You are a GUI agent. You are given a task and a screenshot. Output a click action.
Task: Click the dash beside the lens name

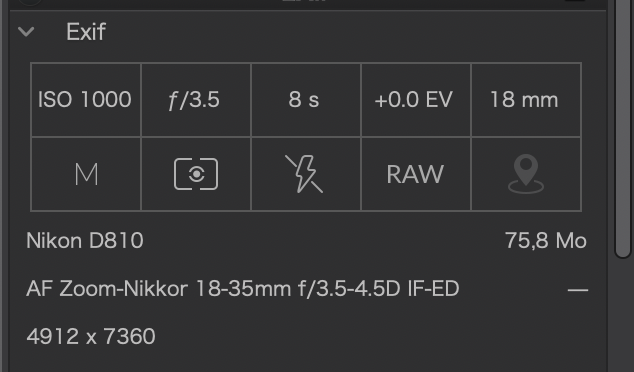click(578, 290)
